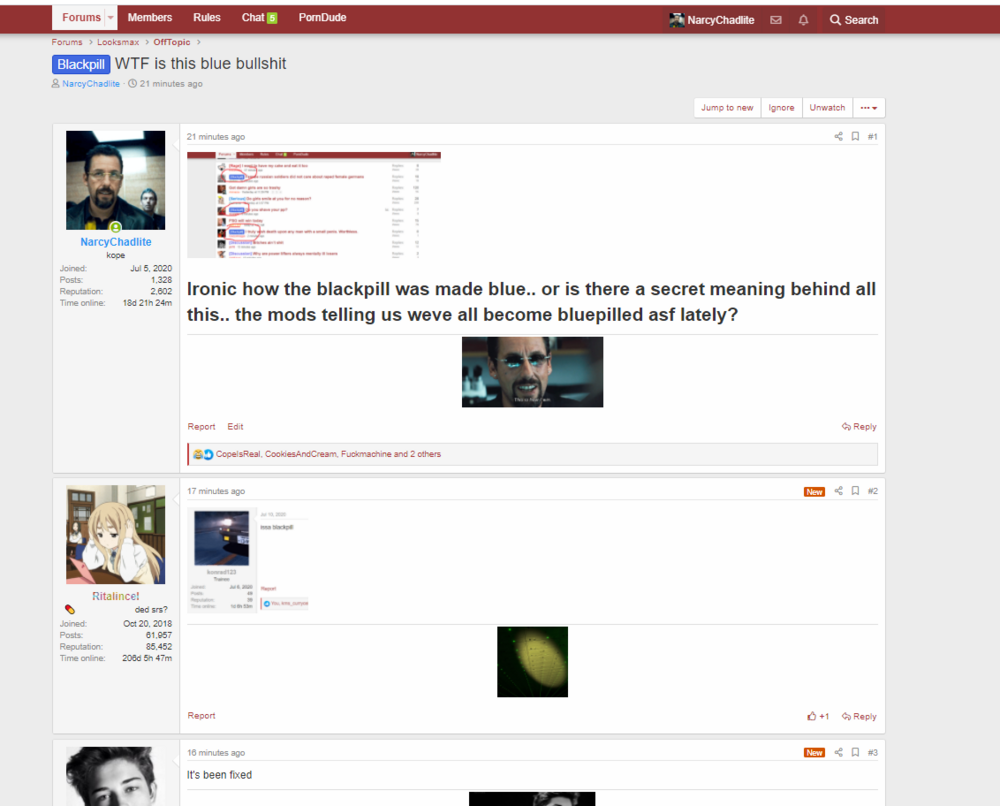
Task: Expand the Forums dropdown arrow
Action: (111, 18)
